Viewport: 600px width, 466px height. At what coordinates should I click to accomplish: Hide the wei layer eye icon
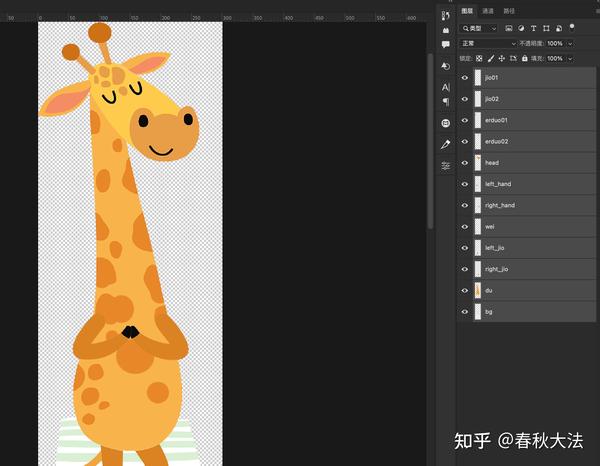pos(465,226)
